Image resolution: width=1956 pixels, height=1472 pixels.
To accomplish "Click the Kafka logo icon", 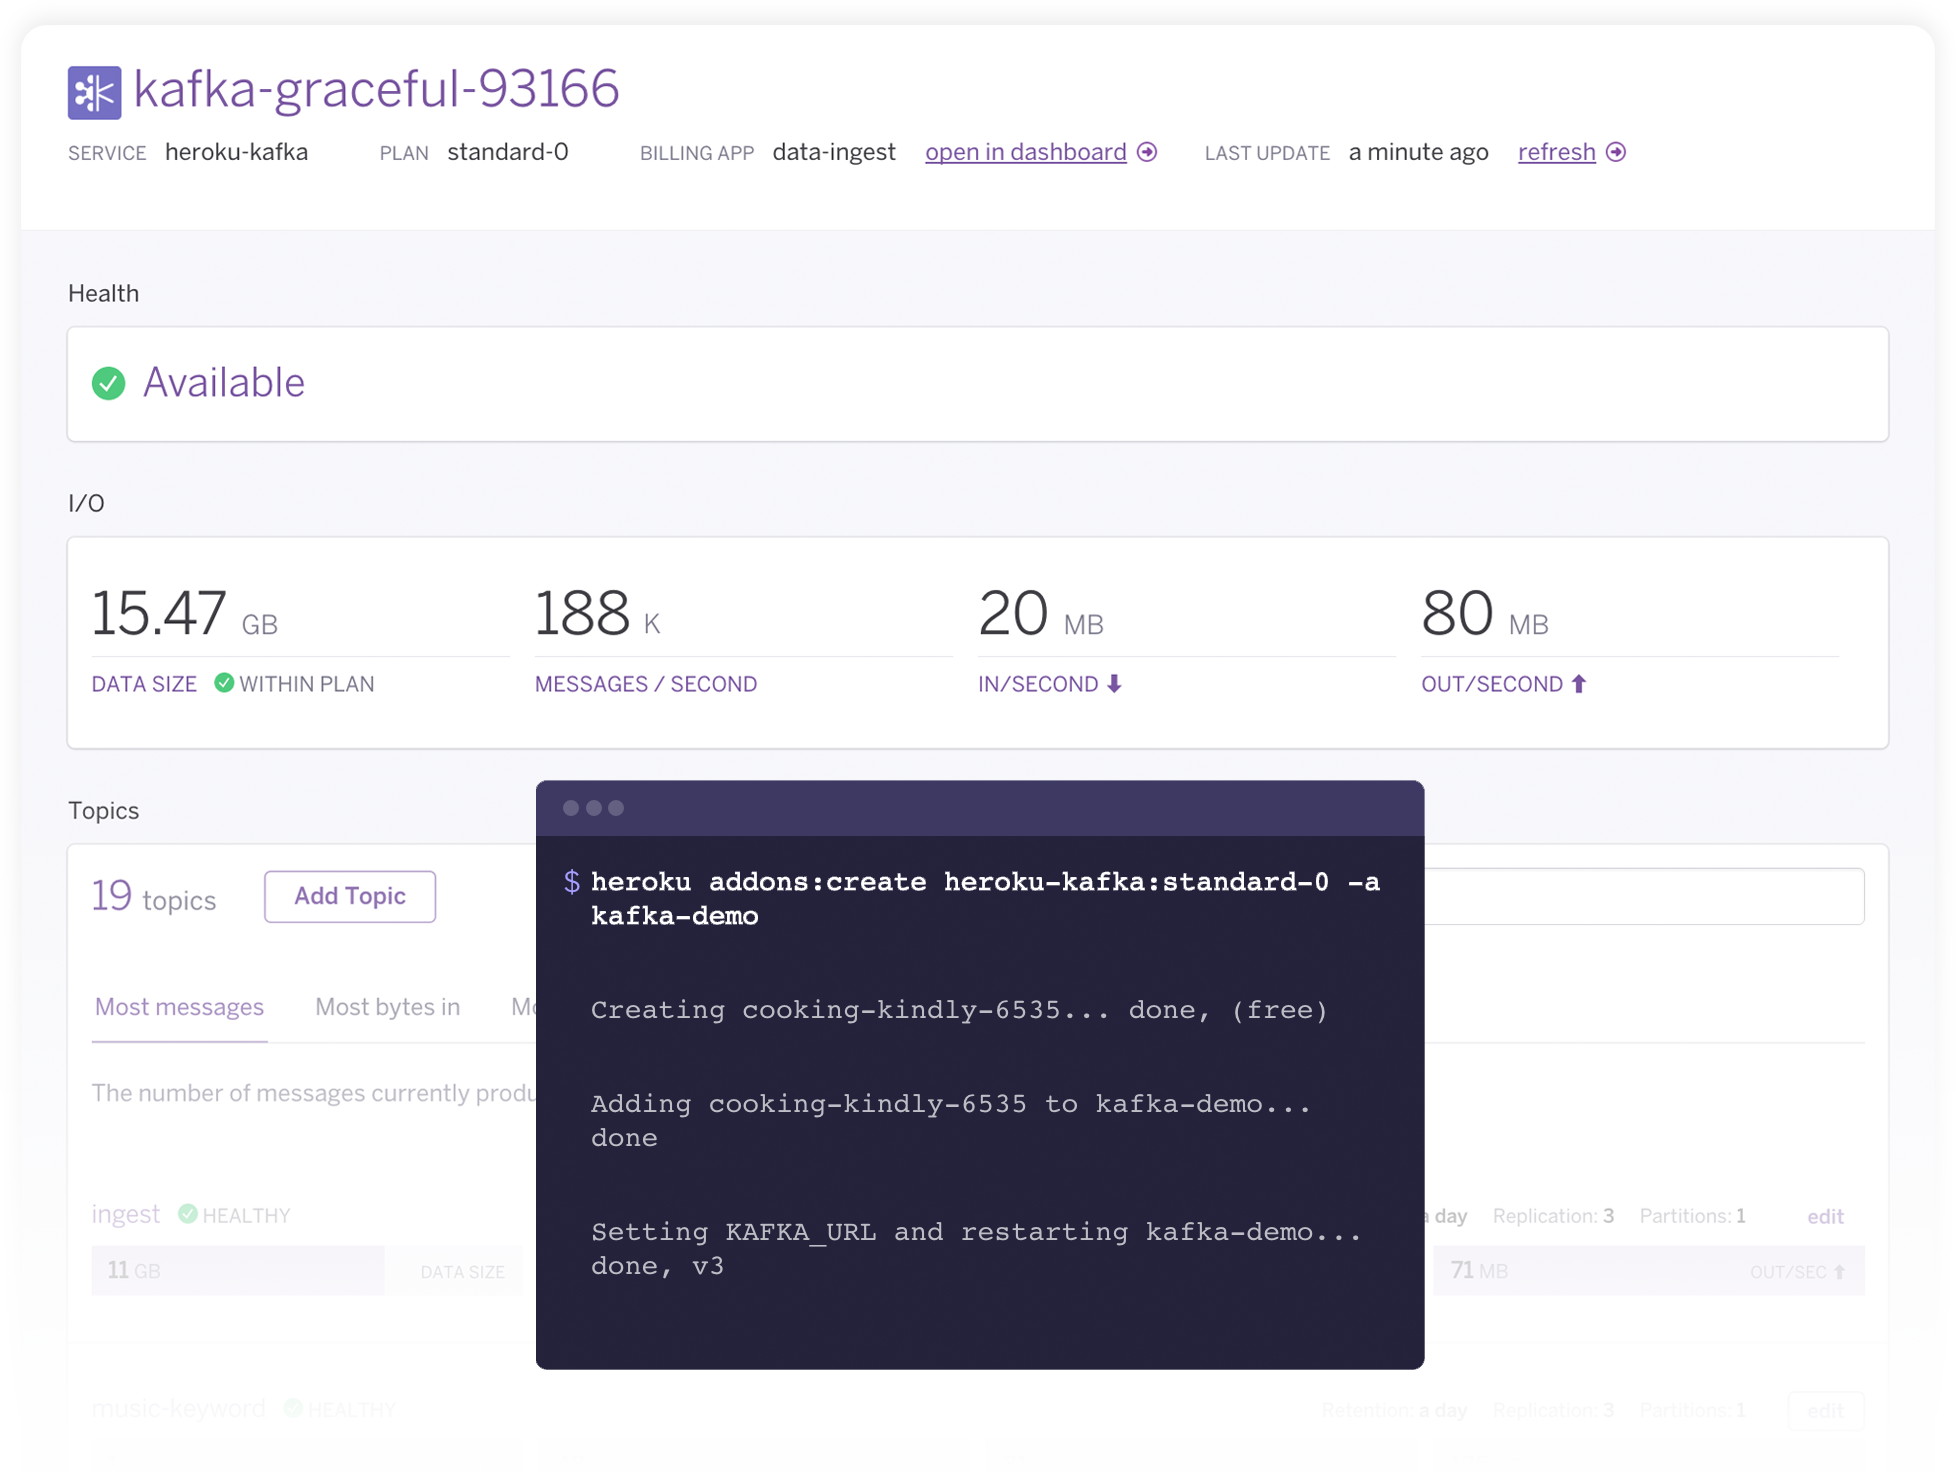I will click(94, 92).
